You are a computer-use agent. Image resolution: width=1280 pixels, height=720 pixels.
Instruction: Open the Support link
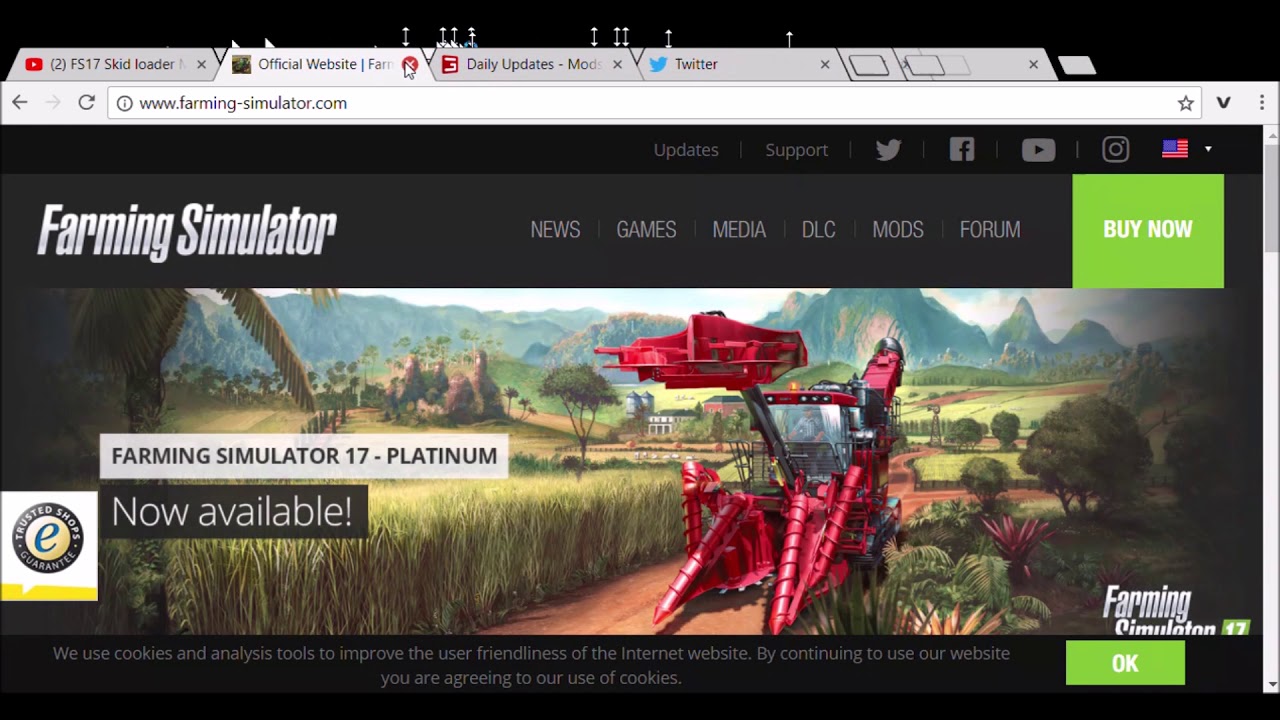pyautogui.click(x=796, y=150)
